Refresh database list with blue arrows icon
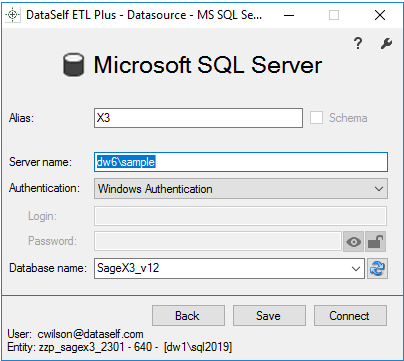This screenshot has width=404, height=361. 377,268
